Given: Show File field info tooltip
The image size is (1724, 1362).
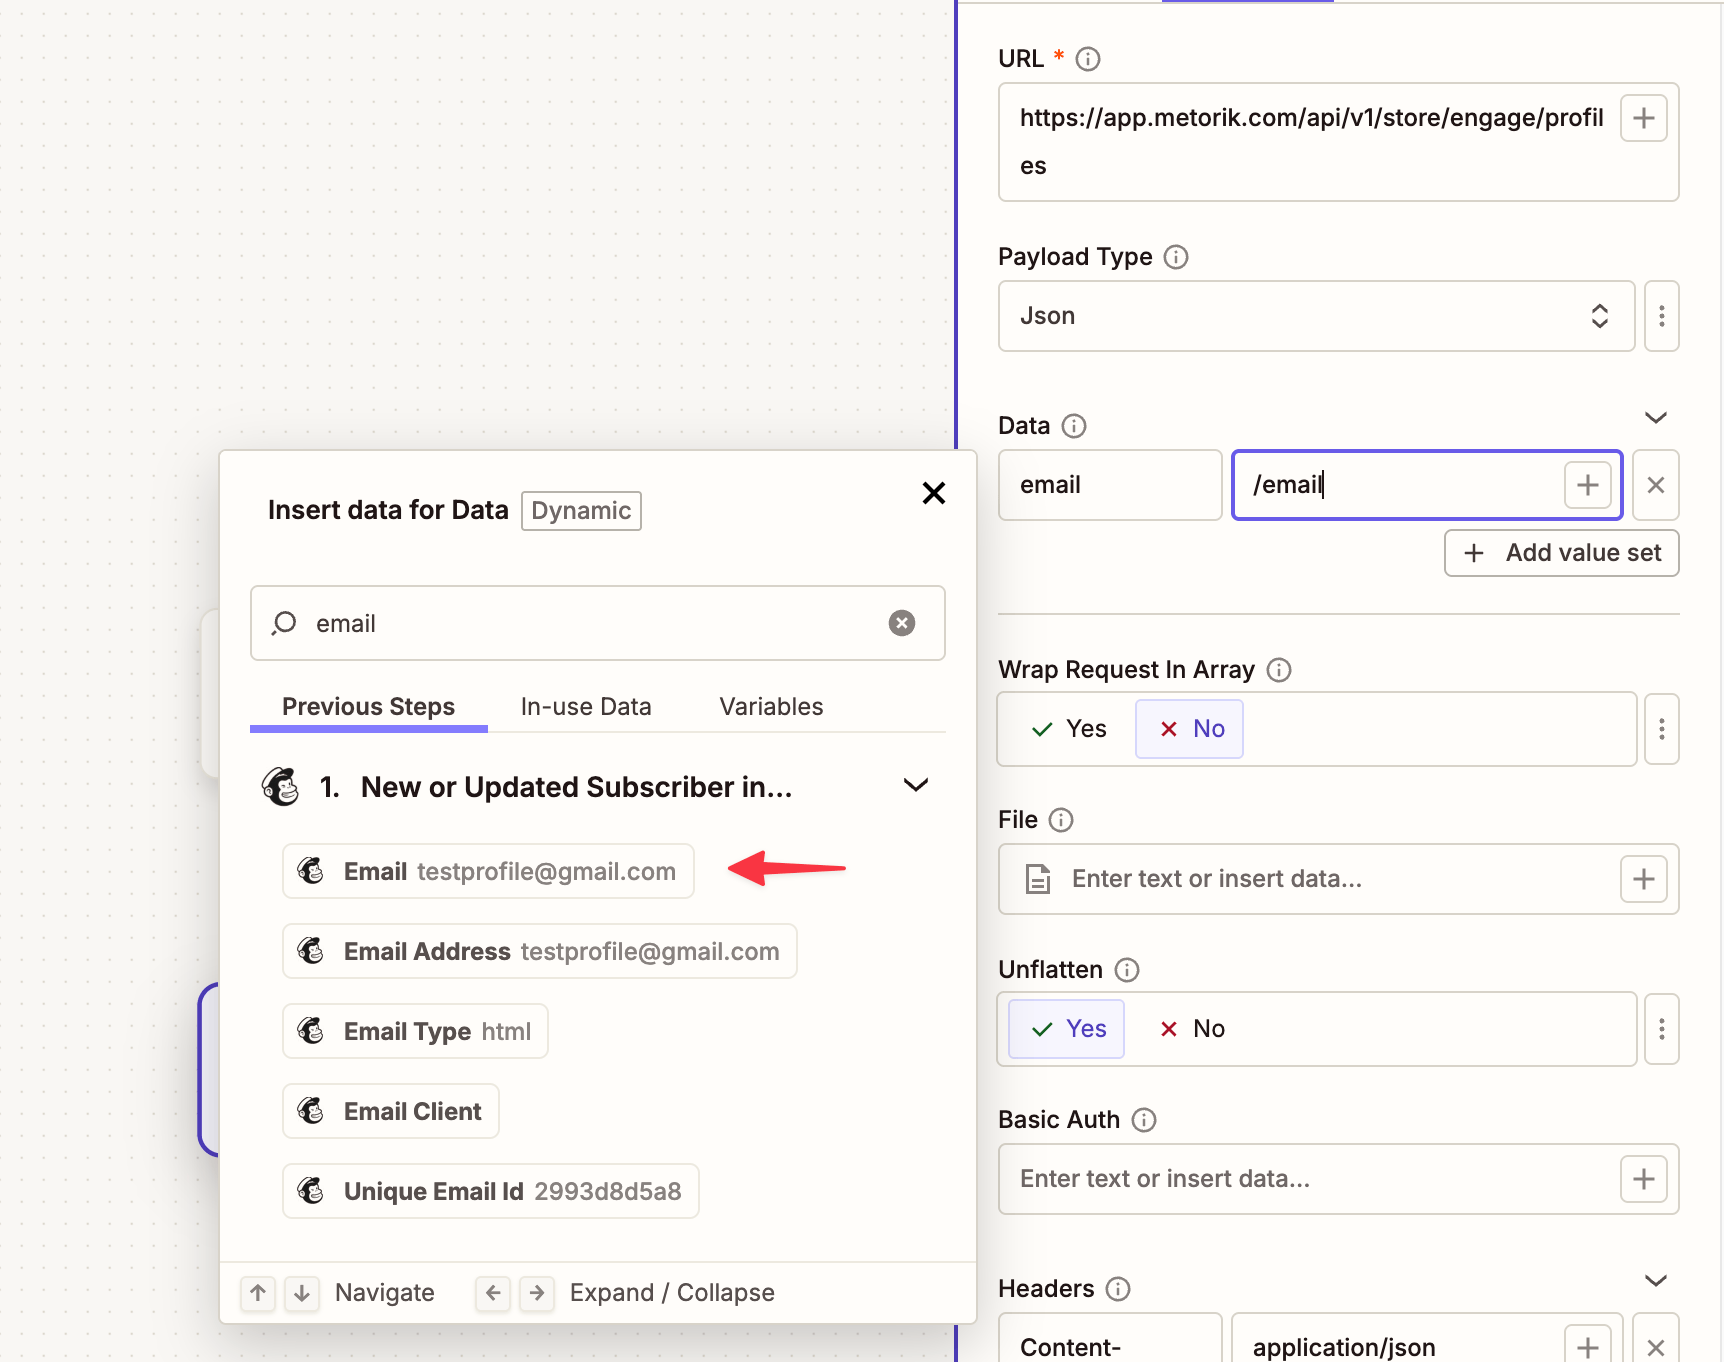Looking at the screenshot, I should (x=1061, y=820).
